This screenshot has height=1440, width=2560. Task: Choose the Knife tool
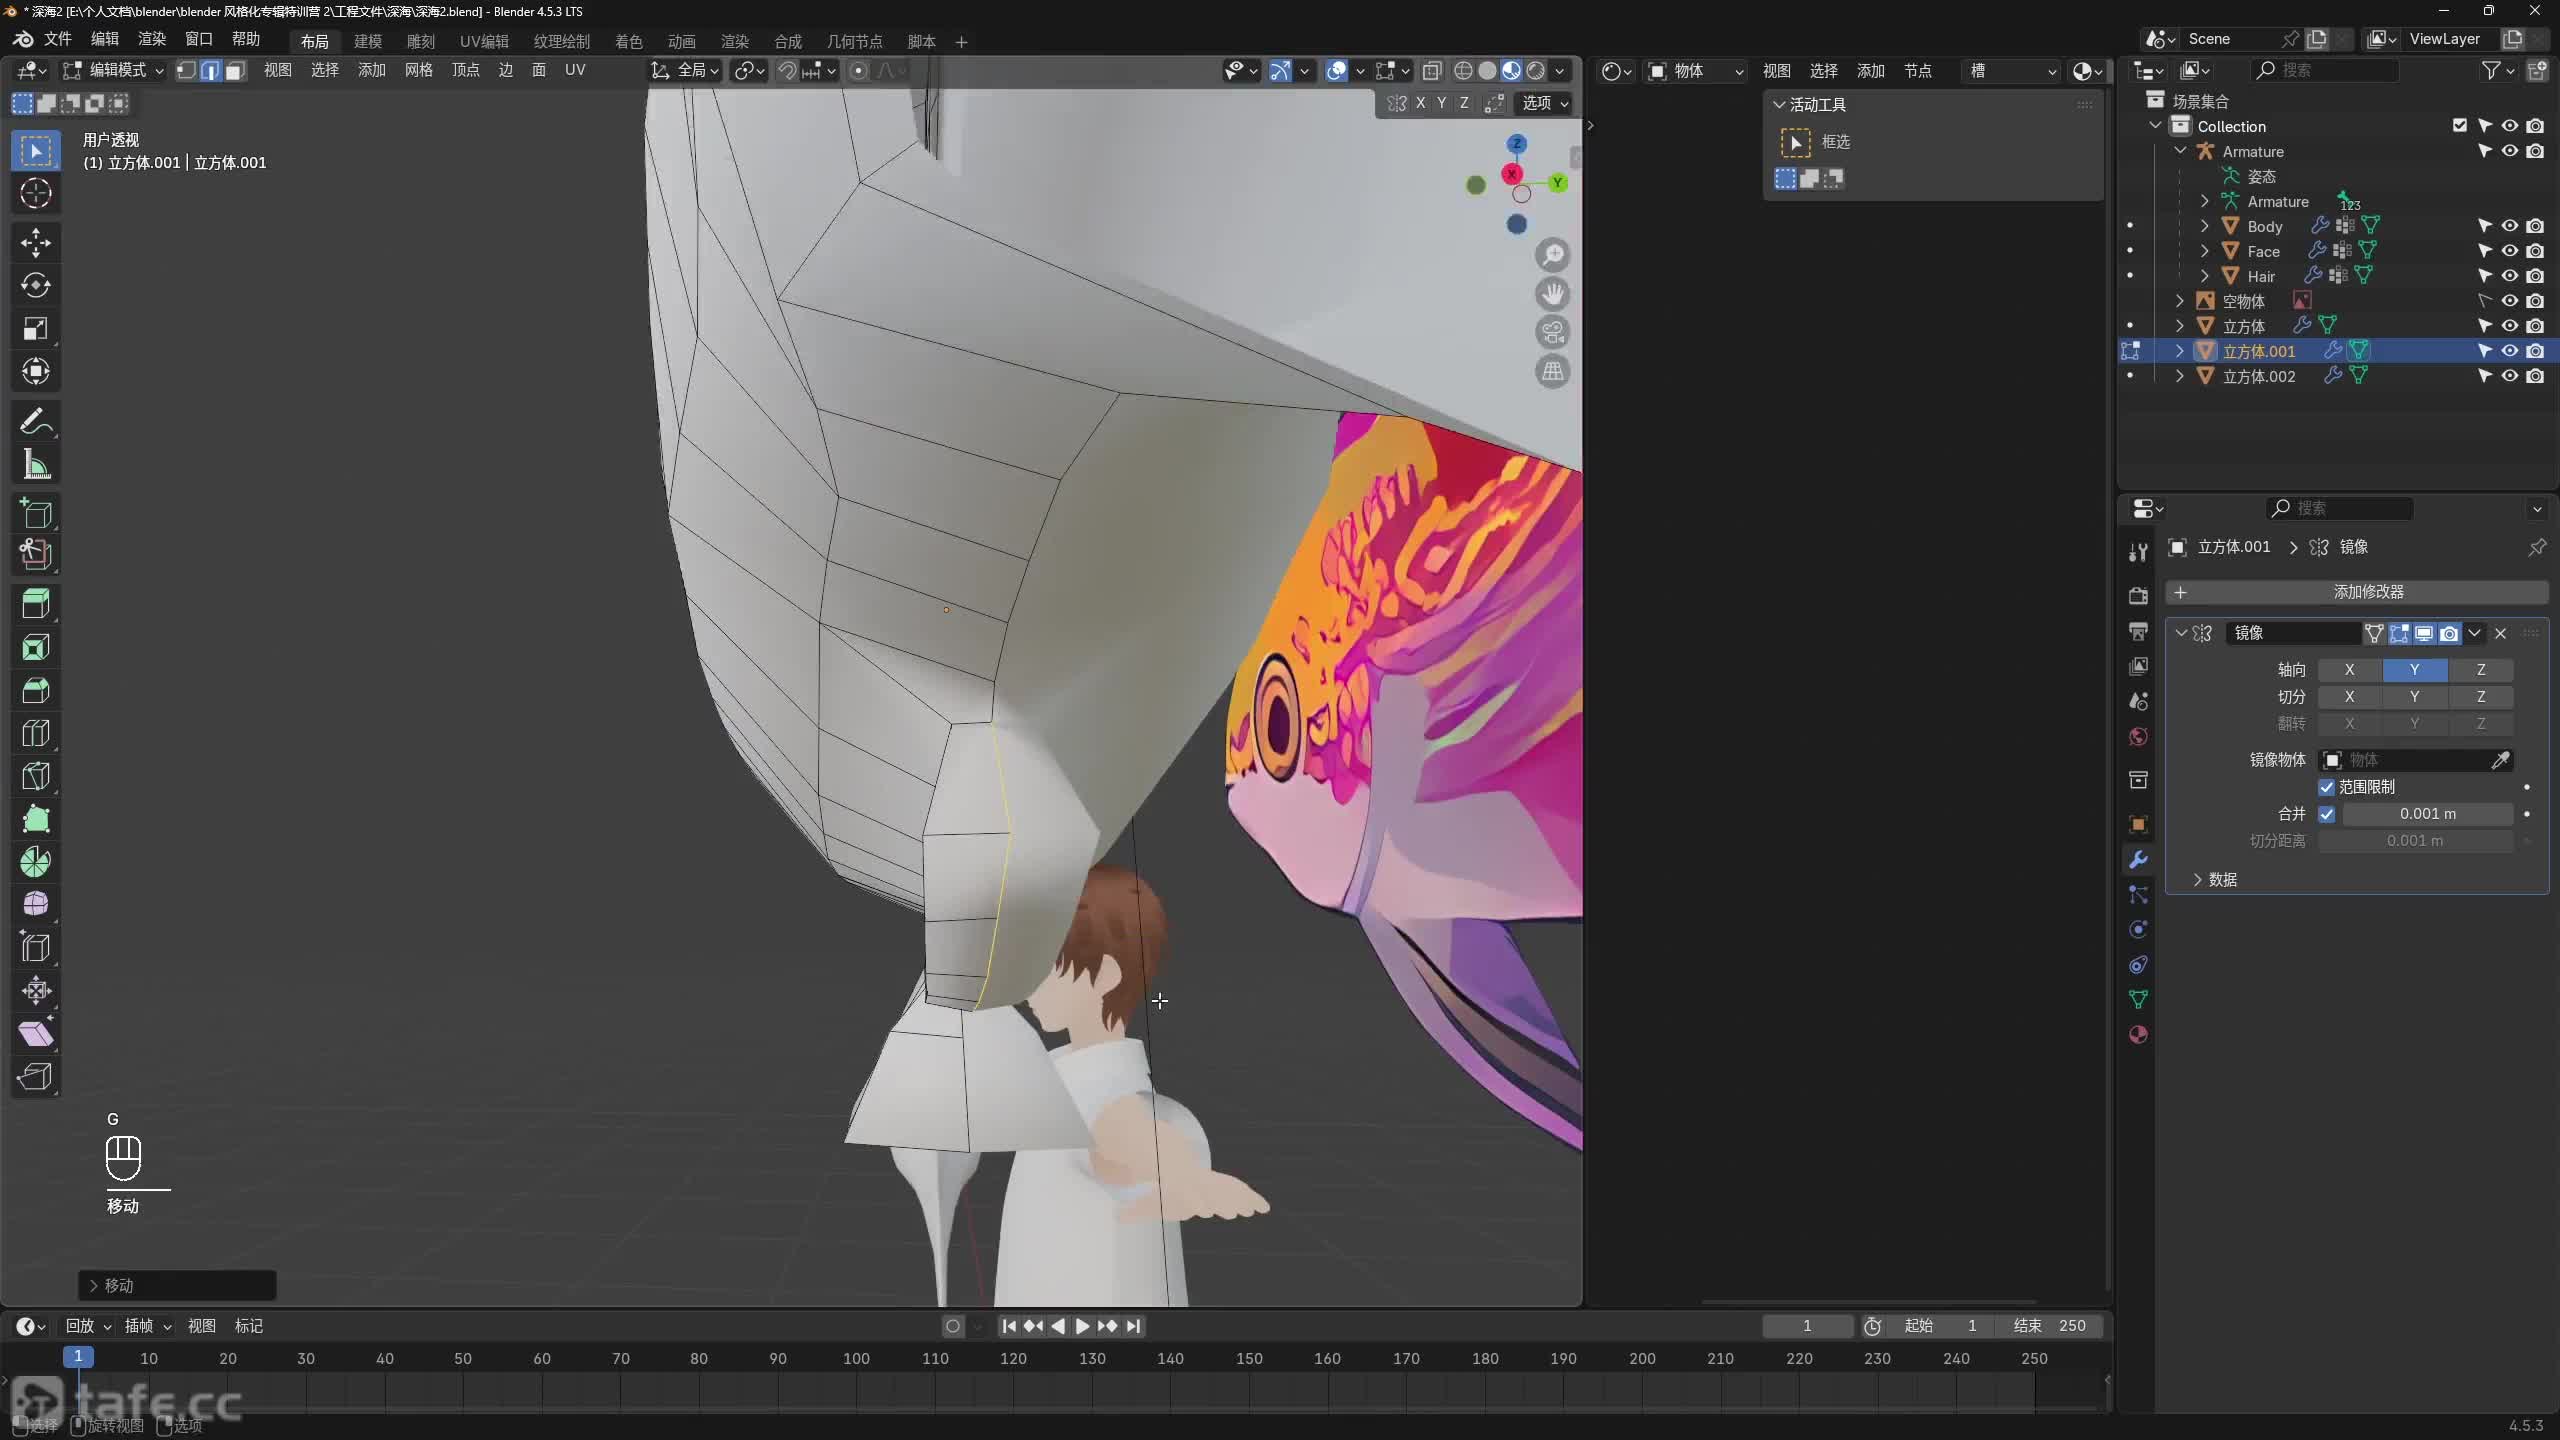click(36, 776)
